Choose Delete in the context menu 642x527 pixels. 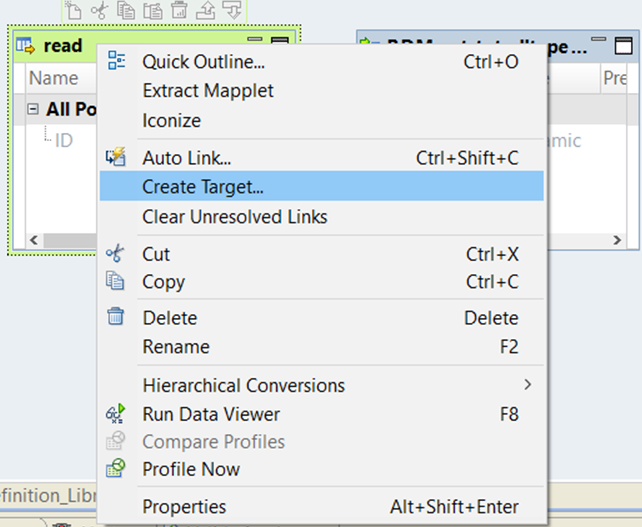coord(321,318)
